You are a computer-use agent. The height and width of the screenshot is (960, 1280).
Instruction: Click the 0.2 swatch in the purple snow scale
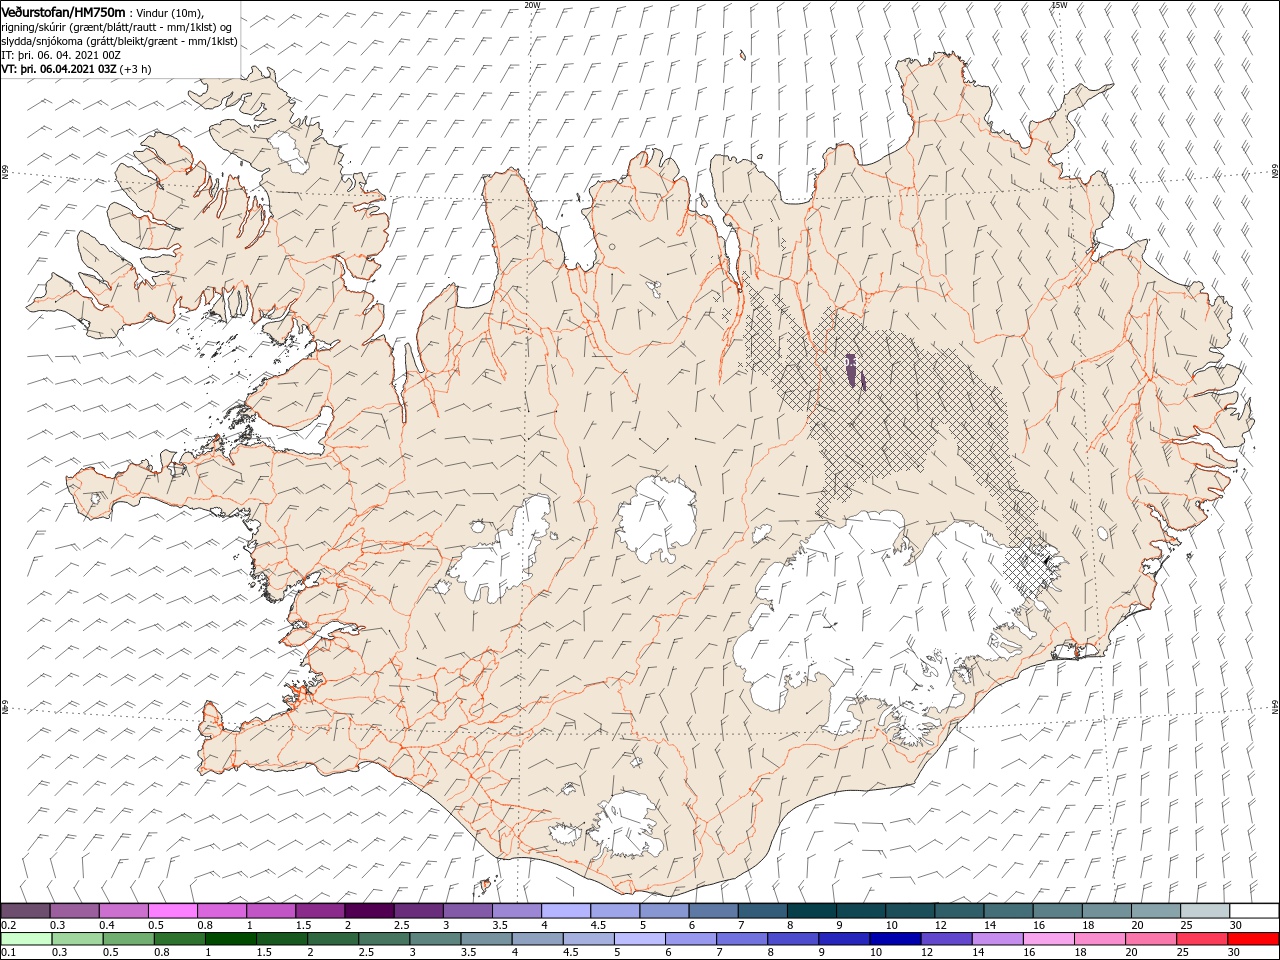pos(25,910)
